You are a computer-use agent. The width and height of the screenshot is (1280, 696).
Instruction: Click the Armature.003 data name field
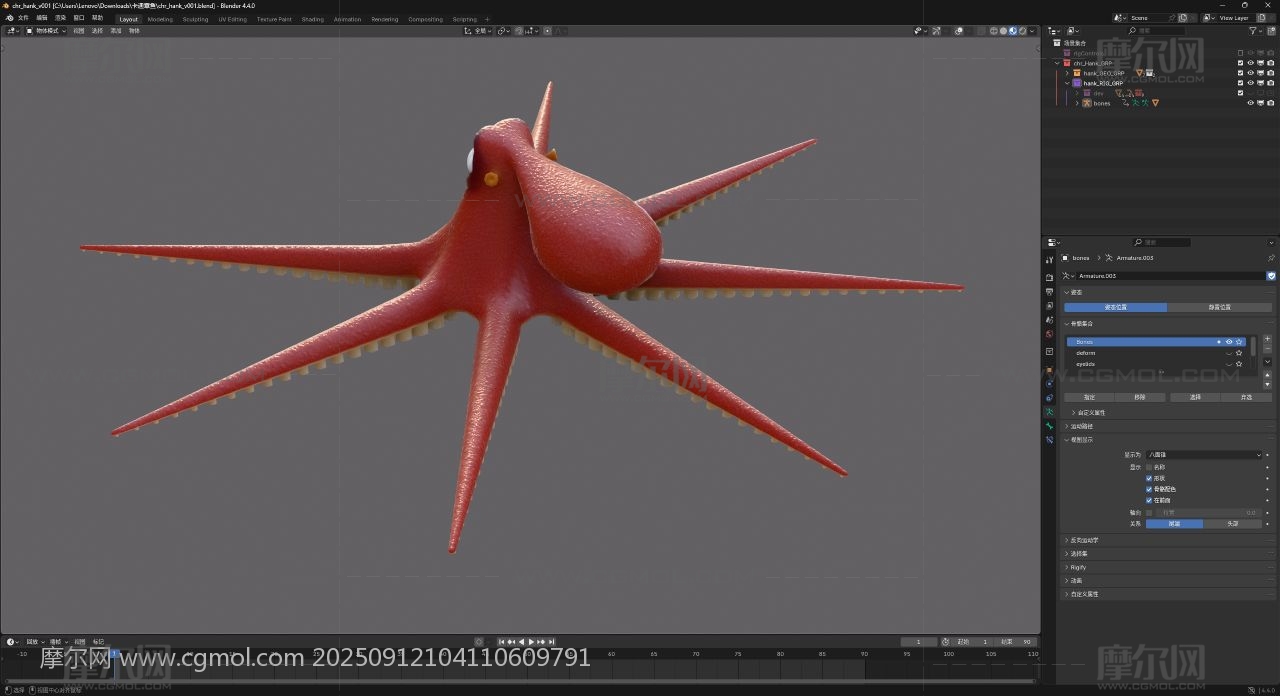point(1171,275)
